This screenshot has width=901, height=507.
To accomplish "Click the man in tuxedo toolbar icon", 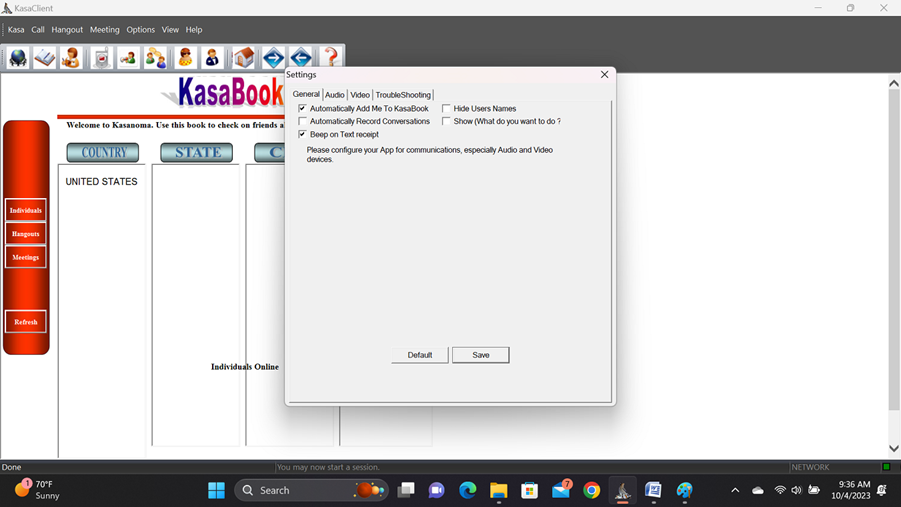I will tap(212, 57).
